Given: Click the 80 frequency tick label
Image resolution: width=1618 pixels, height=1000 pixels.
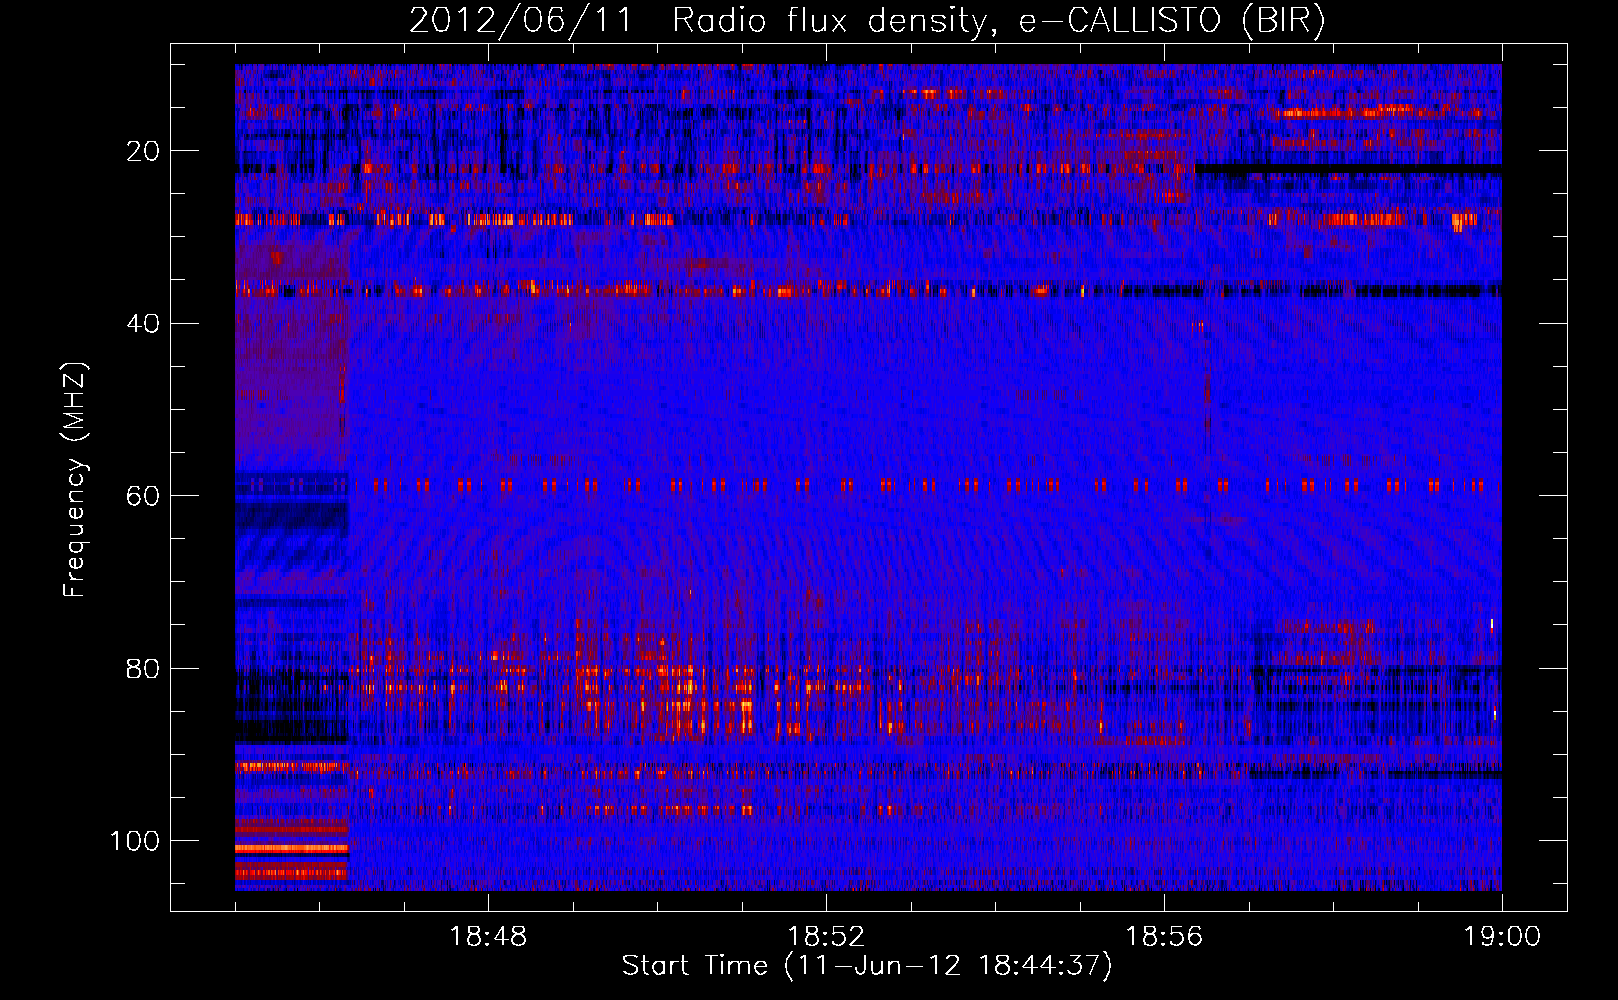Looking at the screenshot, I should click(x=144, y=668).
